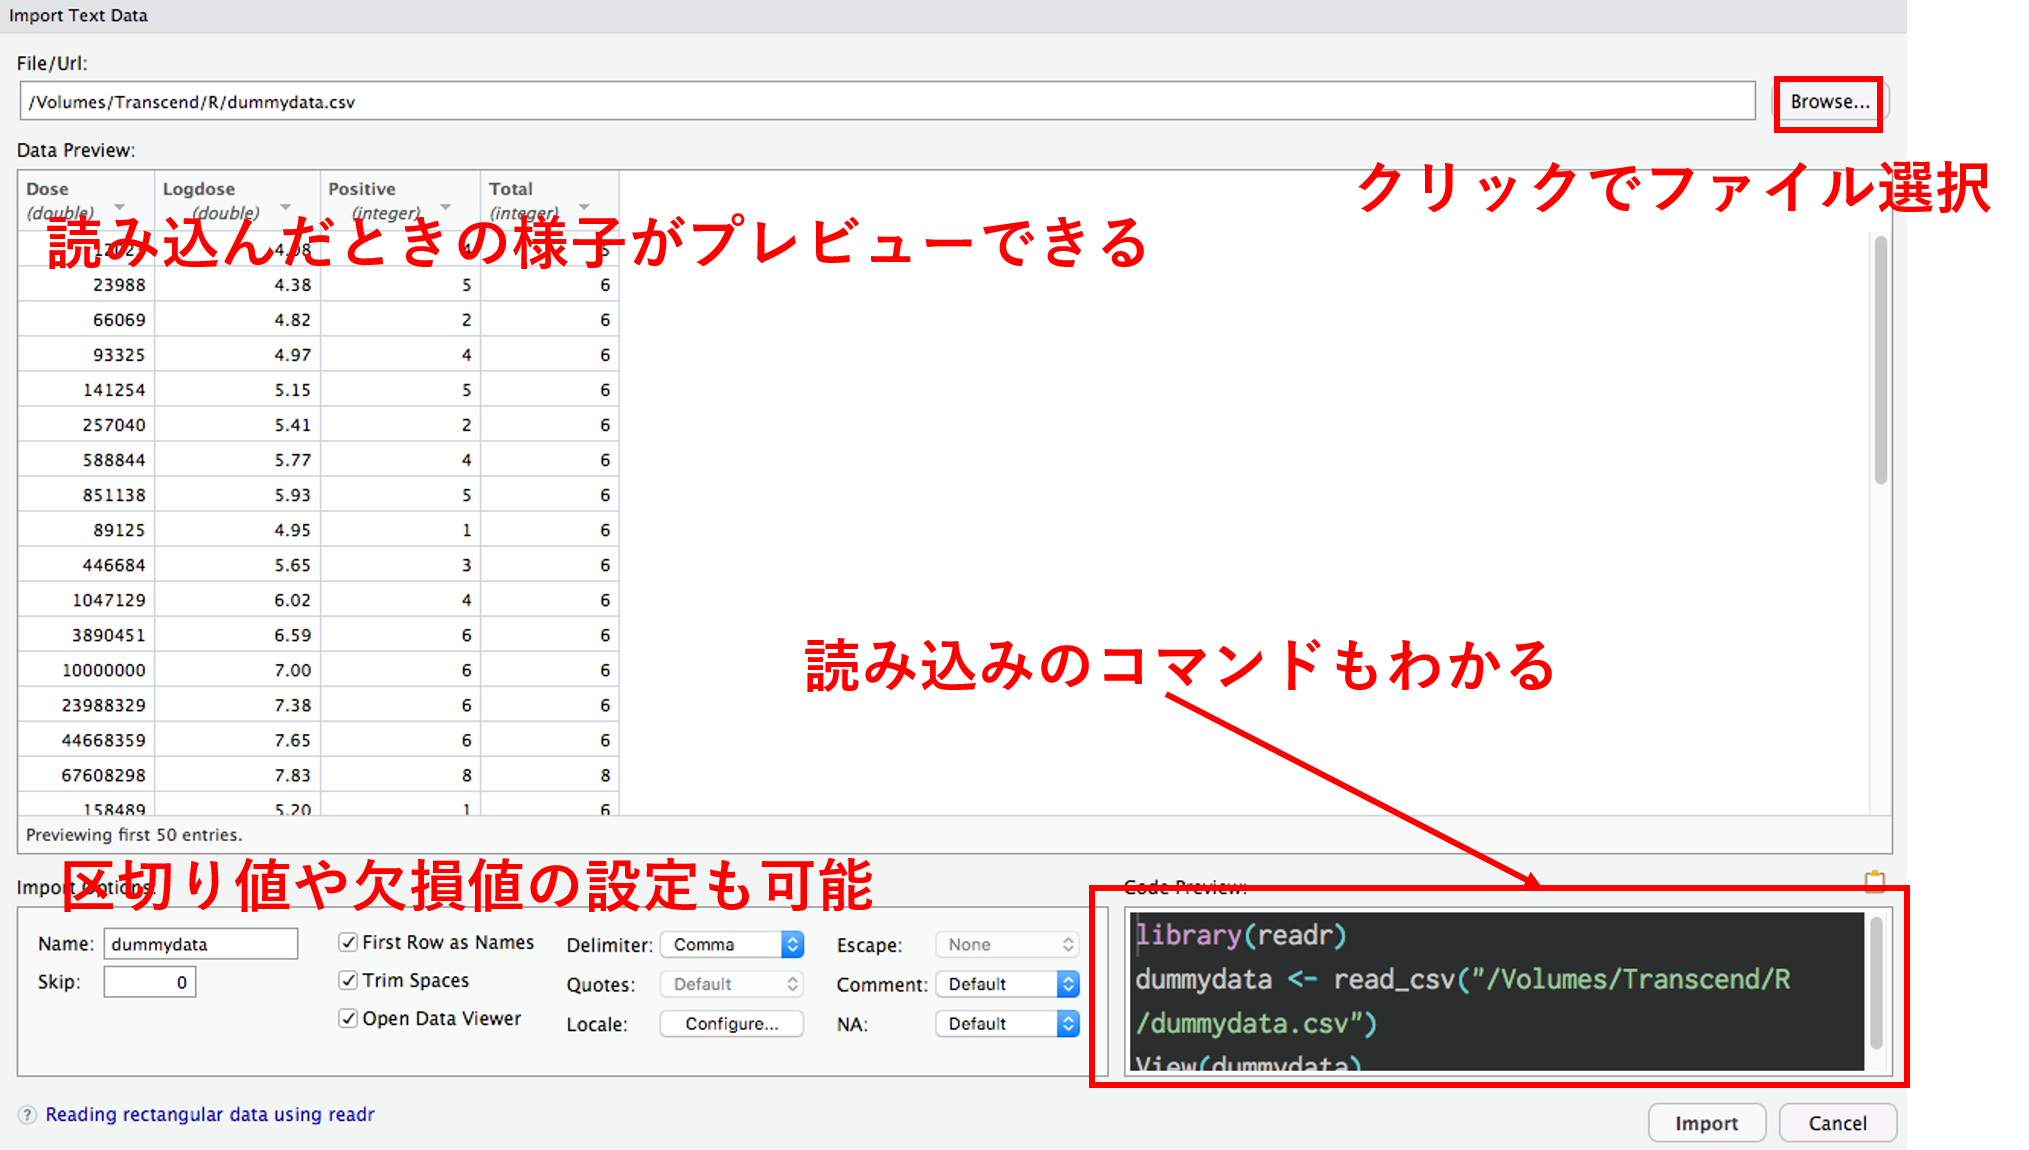The height and width of the screenshot is (1150, 2029).
Task: Configure the Locale settings
Action: click(x=731, y=1022)
